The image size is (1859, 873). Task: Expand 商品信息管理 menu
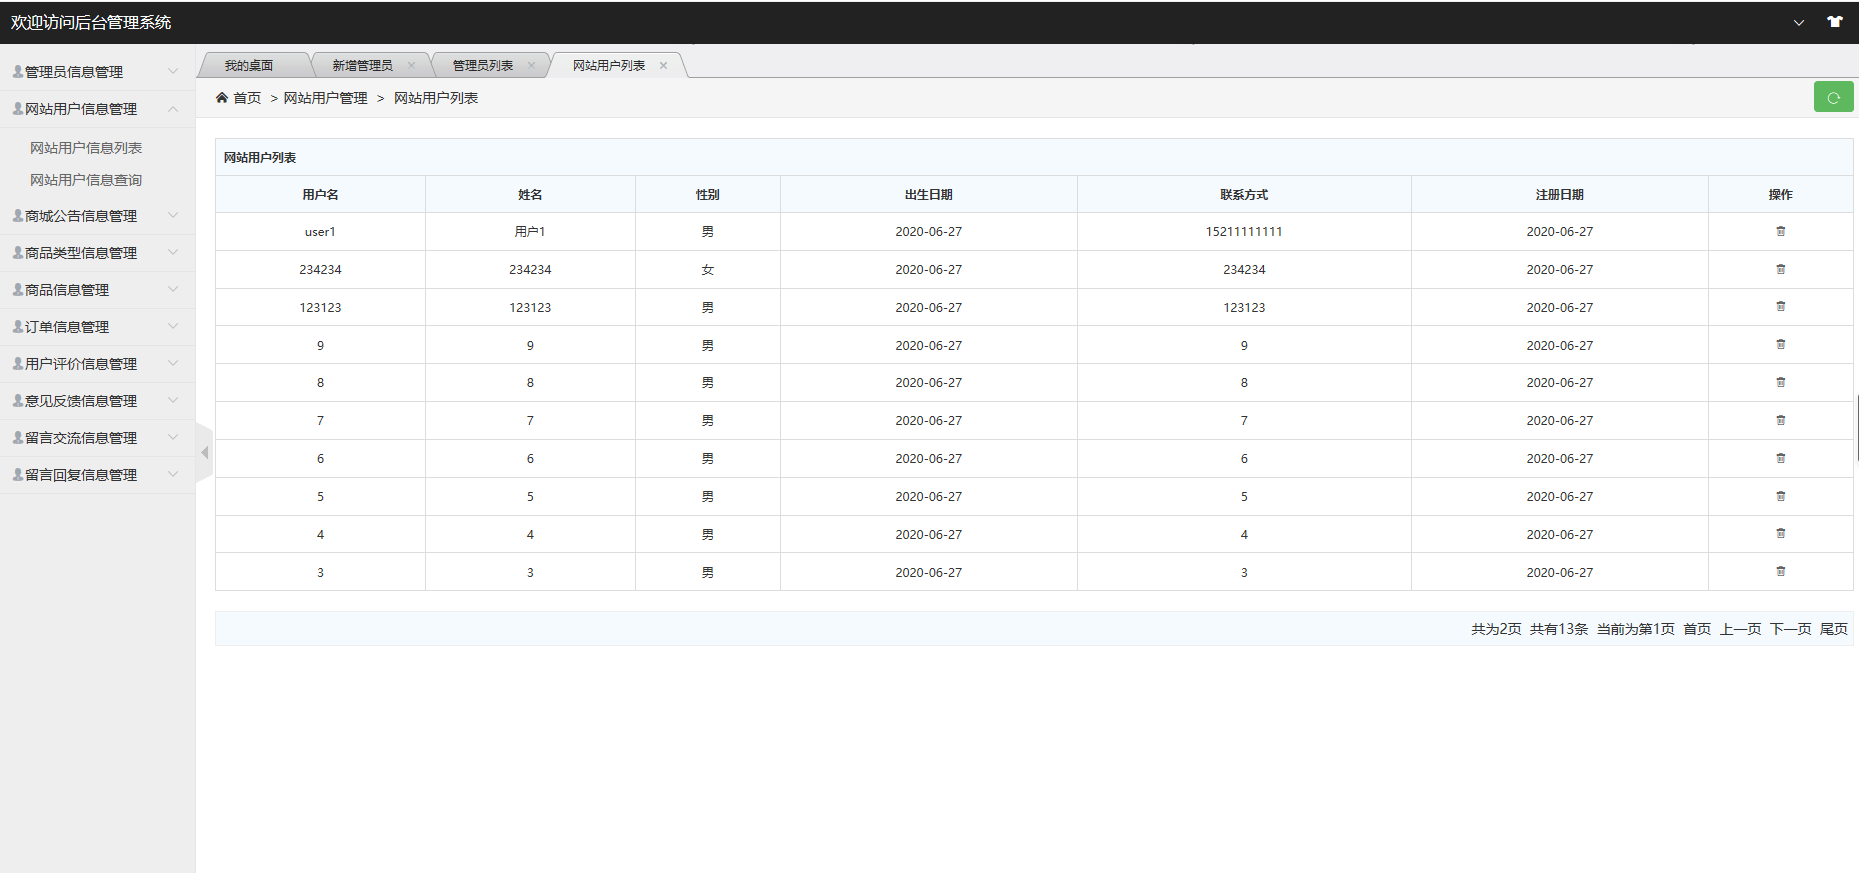click(97, 290)
